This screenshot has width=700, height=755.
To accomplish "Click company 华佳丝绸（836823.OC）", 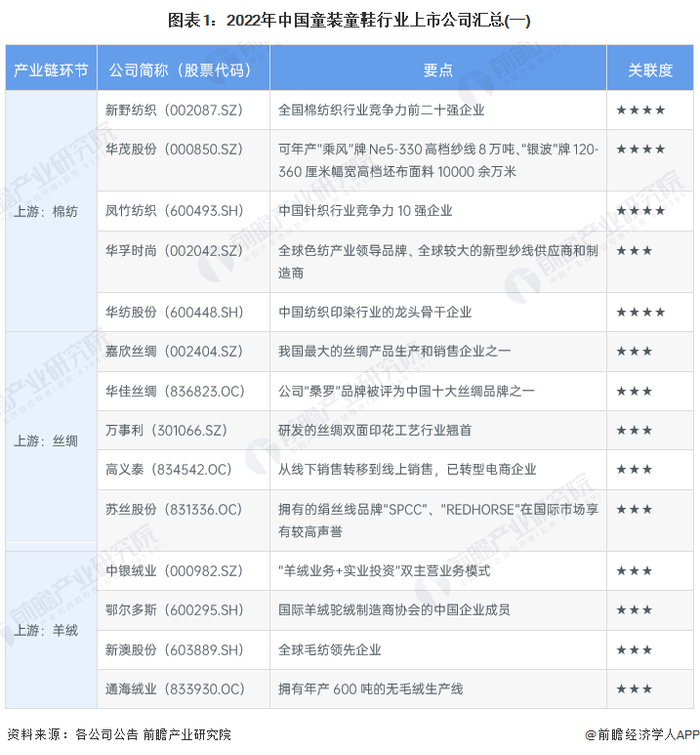I will (x=175, y=391).
